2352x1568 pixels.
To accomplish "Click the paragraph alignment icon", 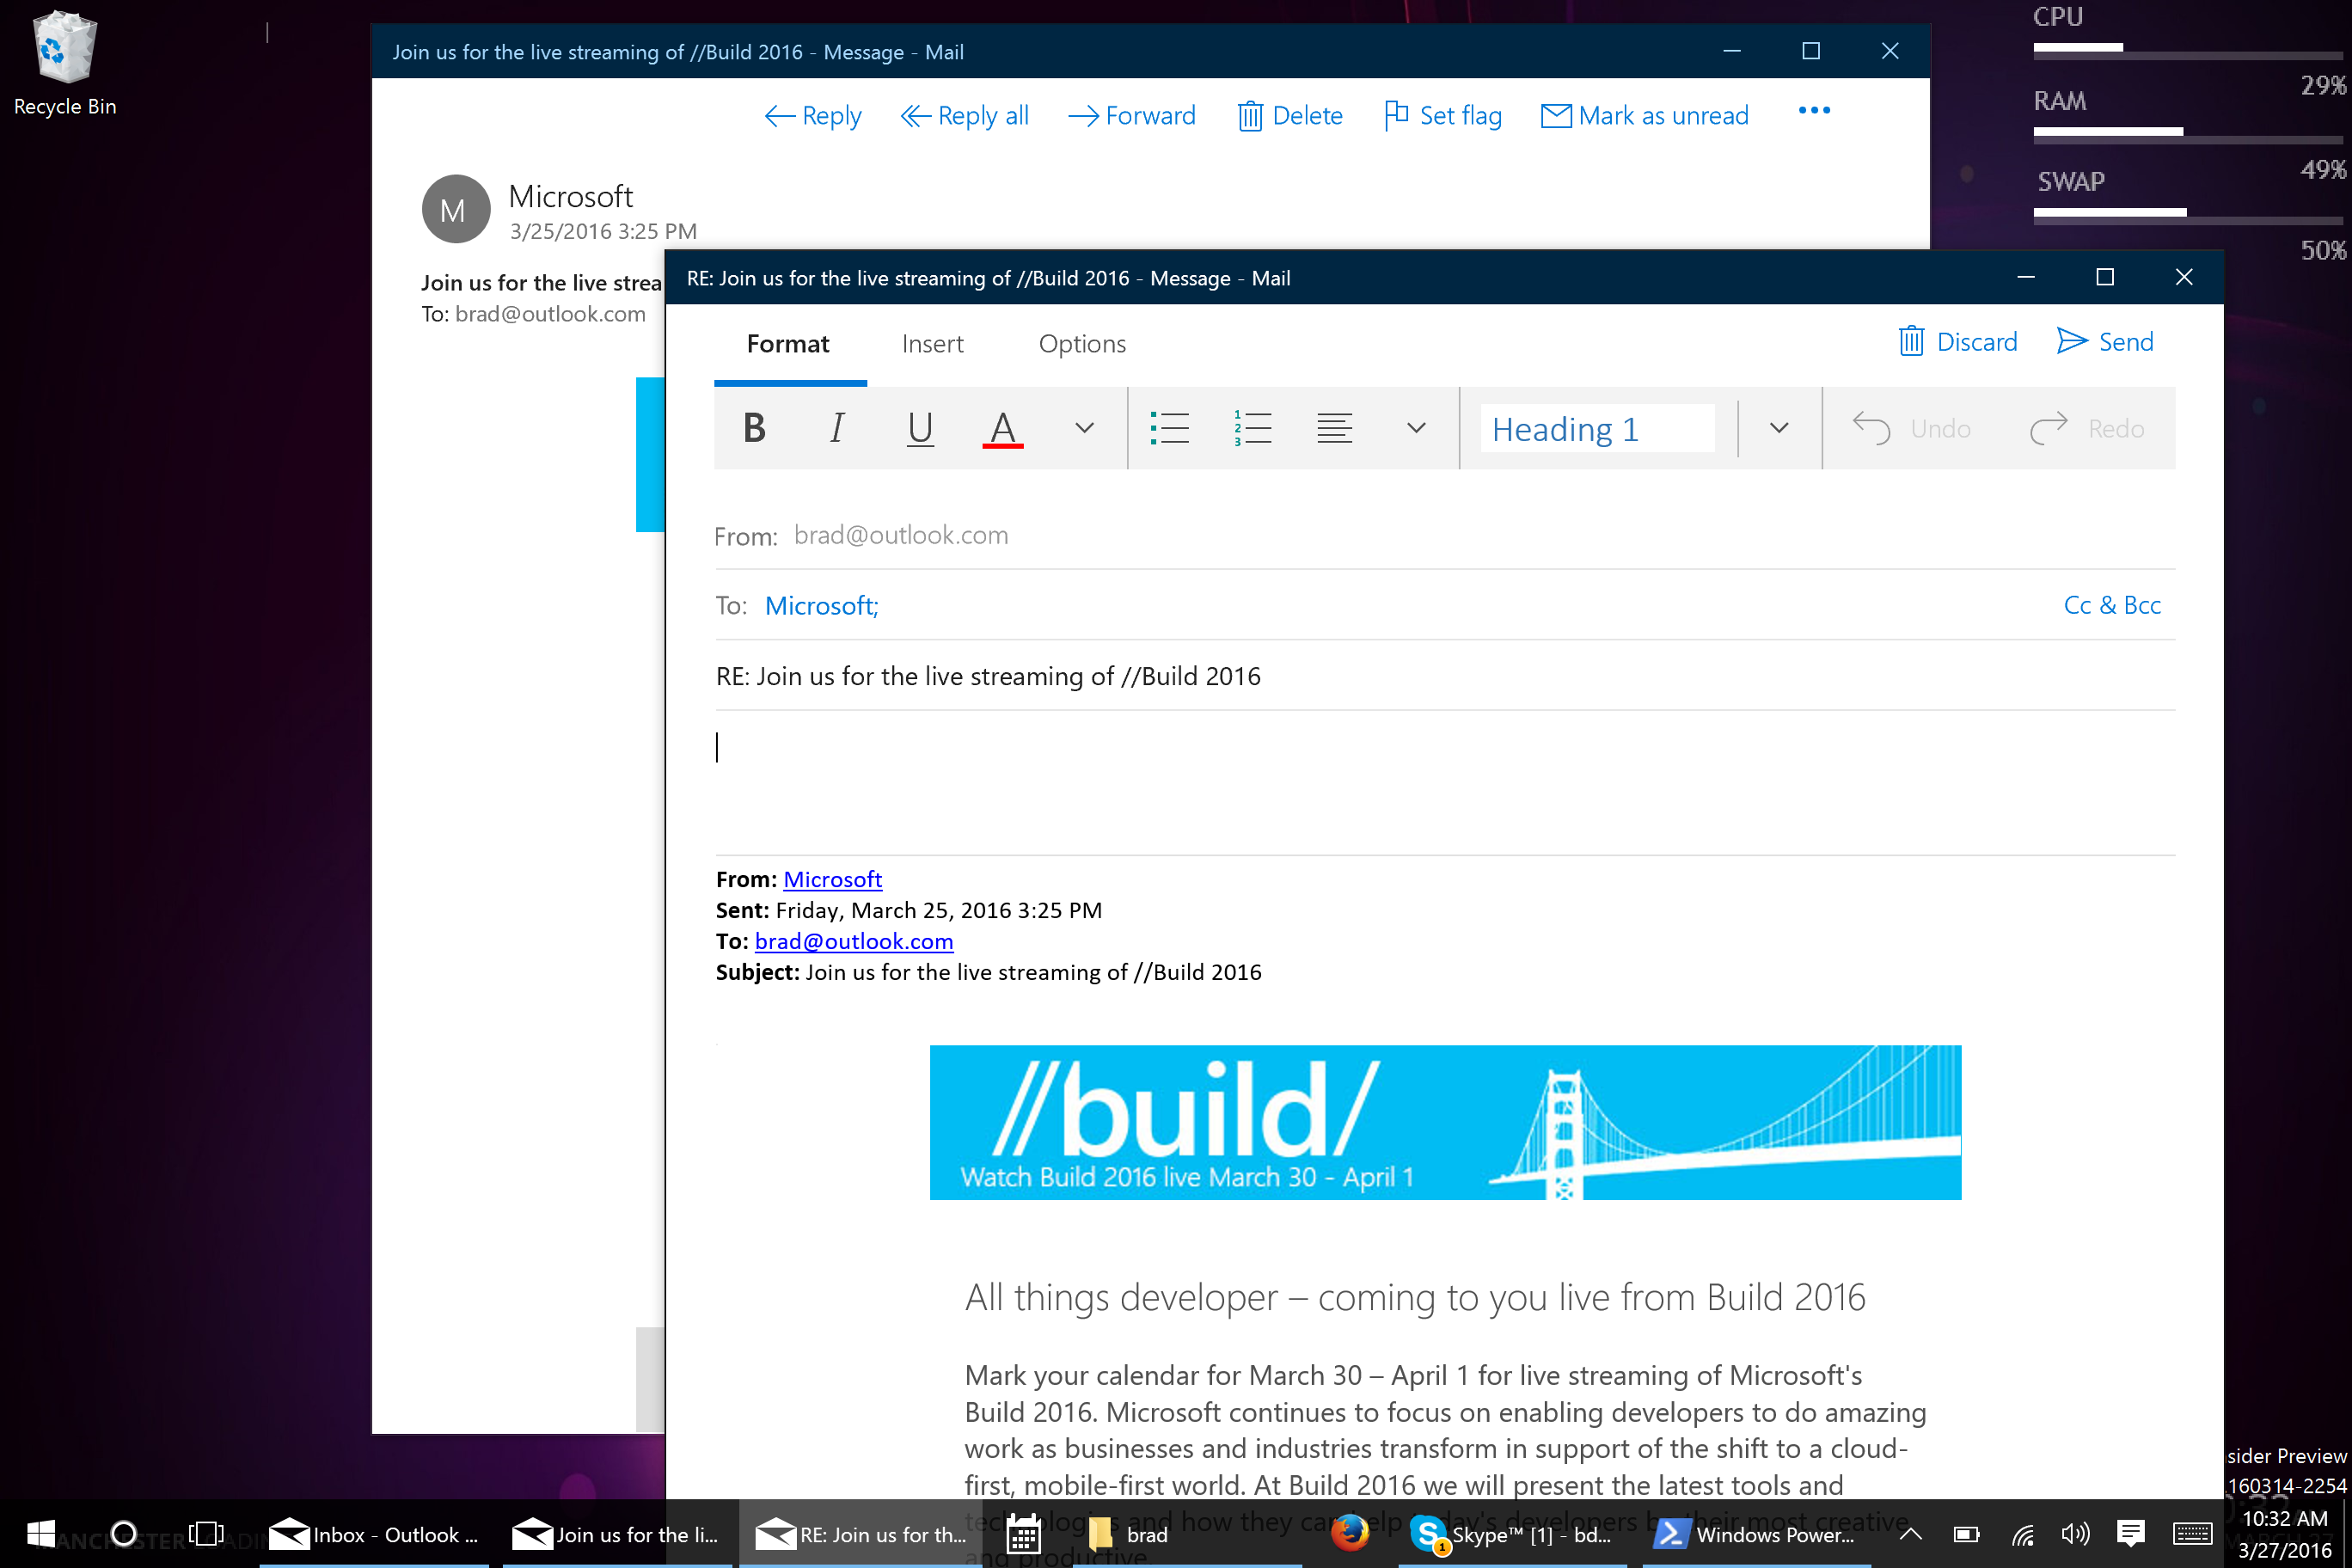I will [x=1334, y=428].
